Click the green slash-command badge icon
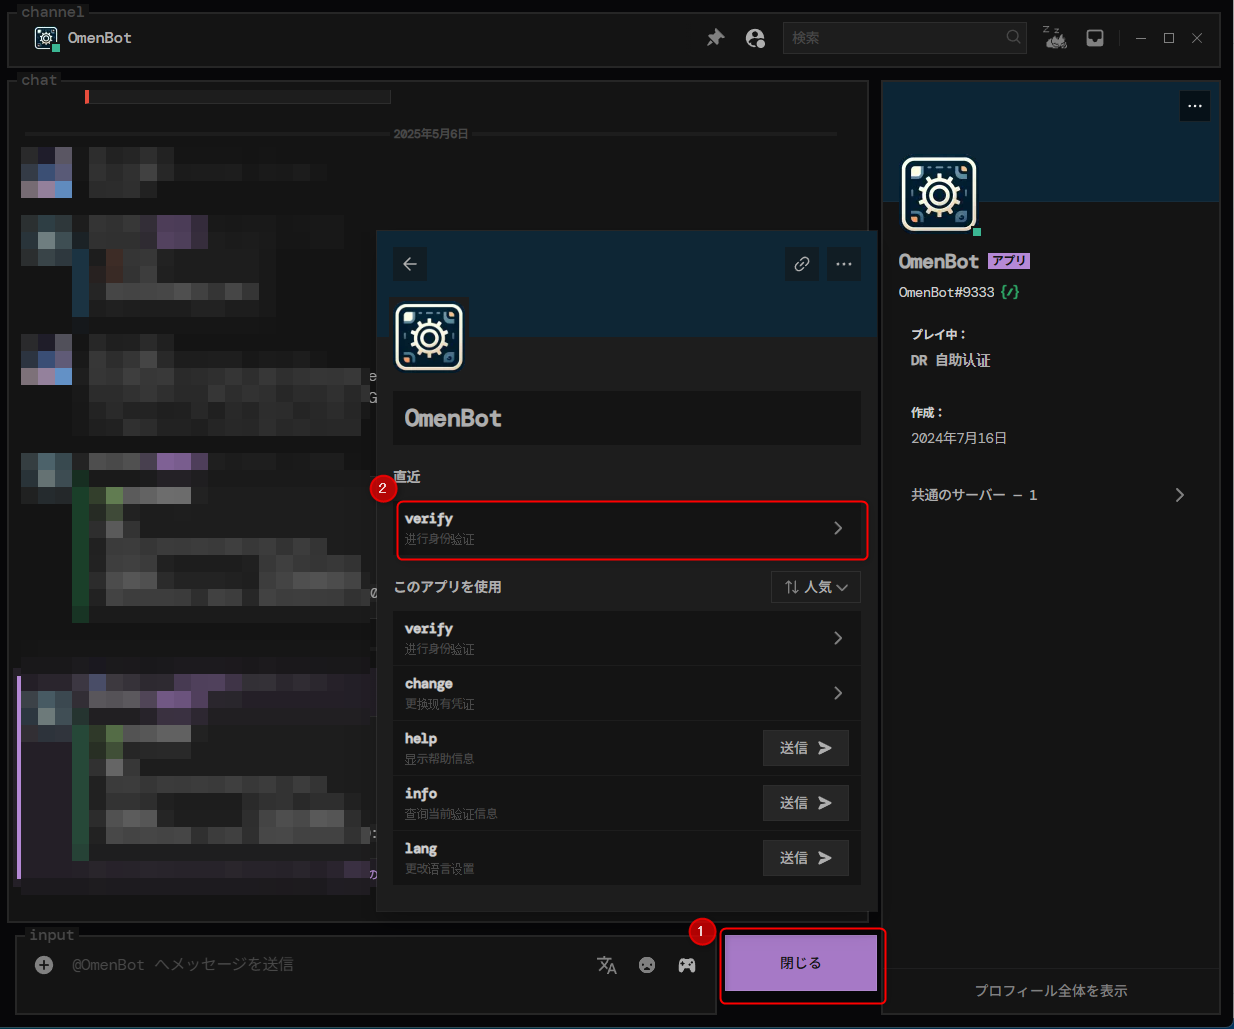 pyautogui.click(x=1010, y=292)
